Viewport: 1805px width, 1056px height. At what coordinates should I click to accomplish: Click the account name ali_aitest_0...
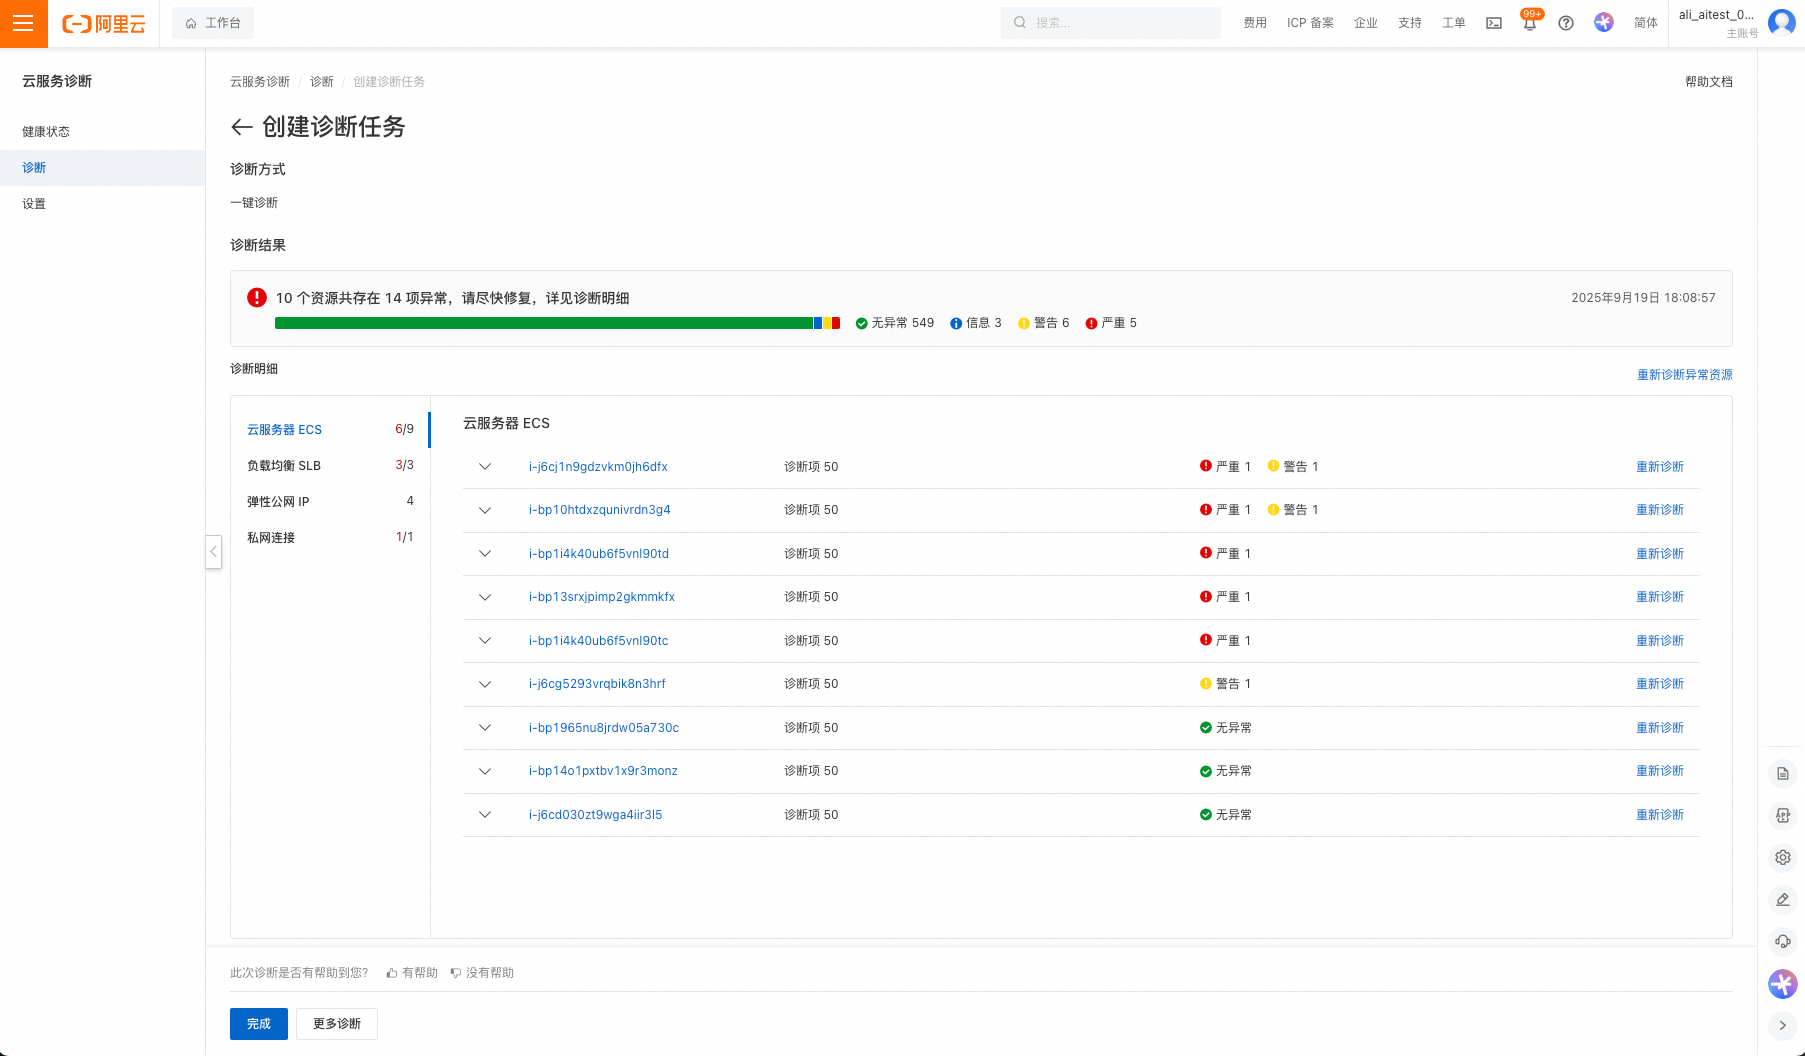(x=1716, y=15)
